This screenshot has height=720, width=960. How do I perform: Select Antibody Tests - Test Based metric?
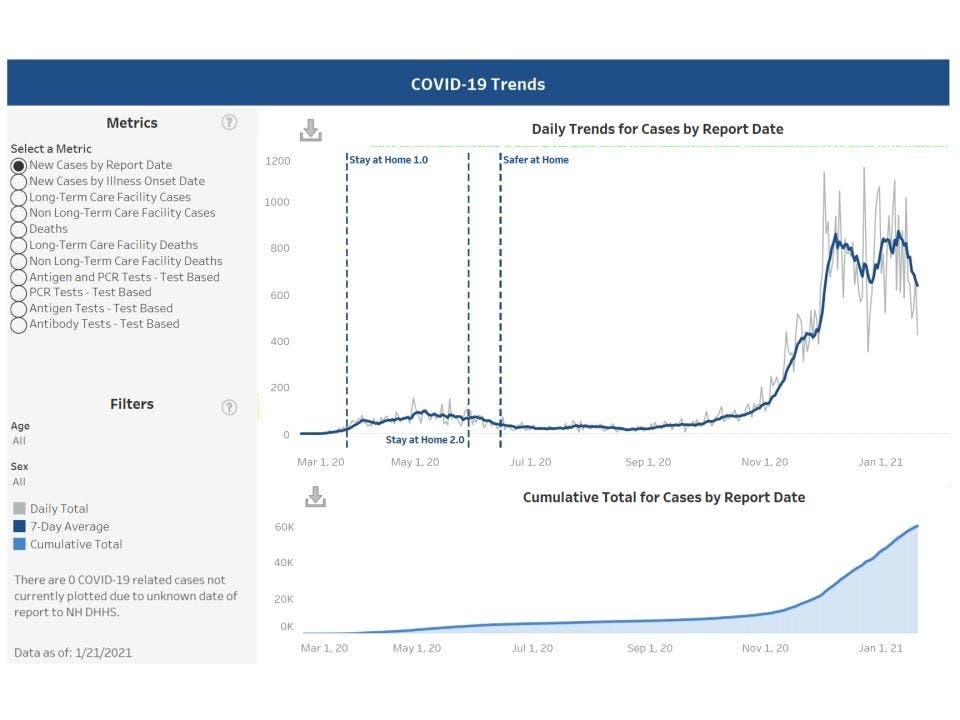coord(18,324)
